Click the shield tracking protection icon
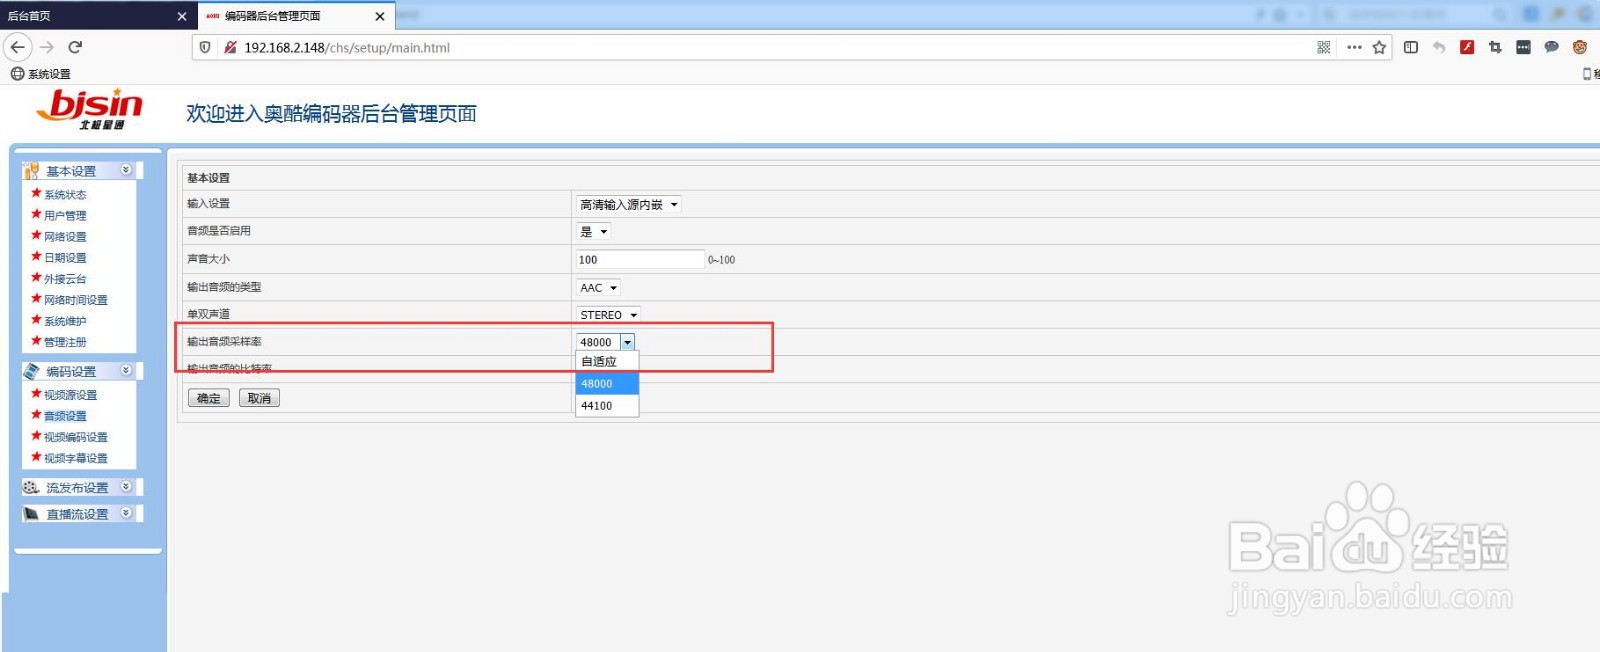Viewport: 1600px width, 652px height. coord(205,47)
